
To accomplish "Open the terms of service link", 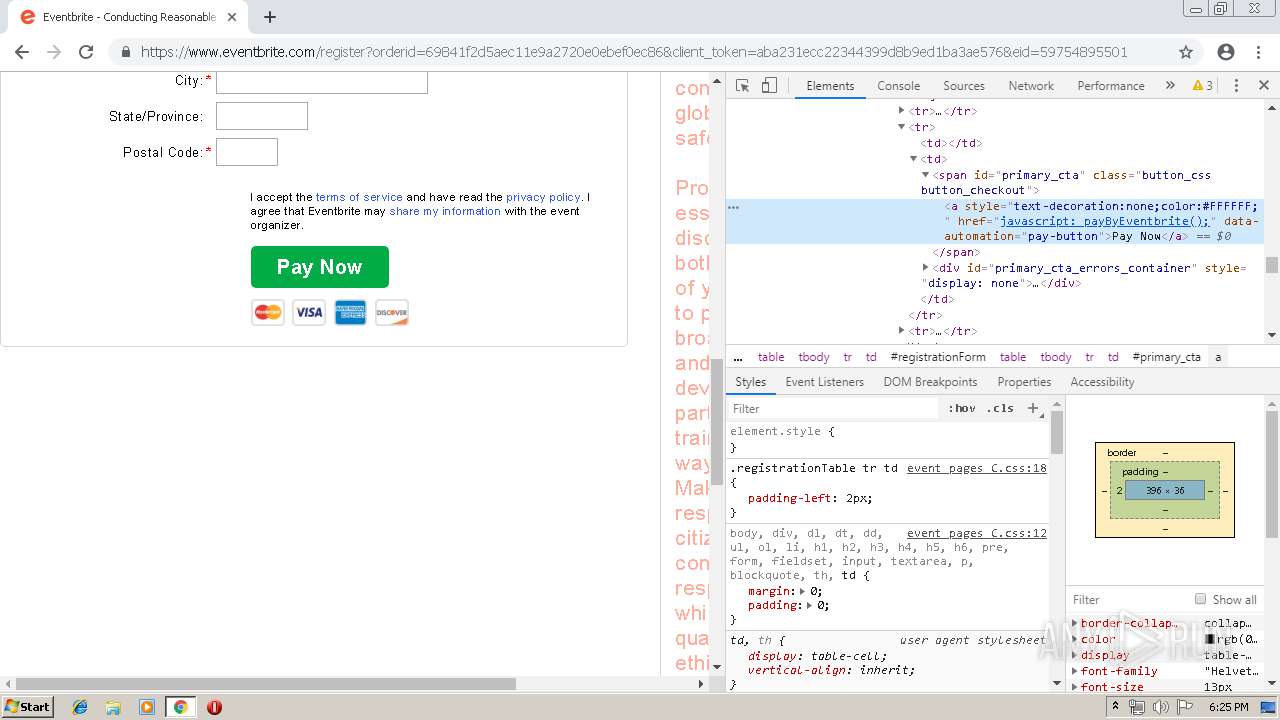I will click(359, 197).
